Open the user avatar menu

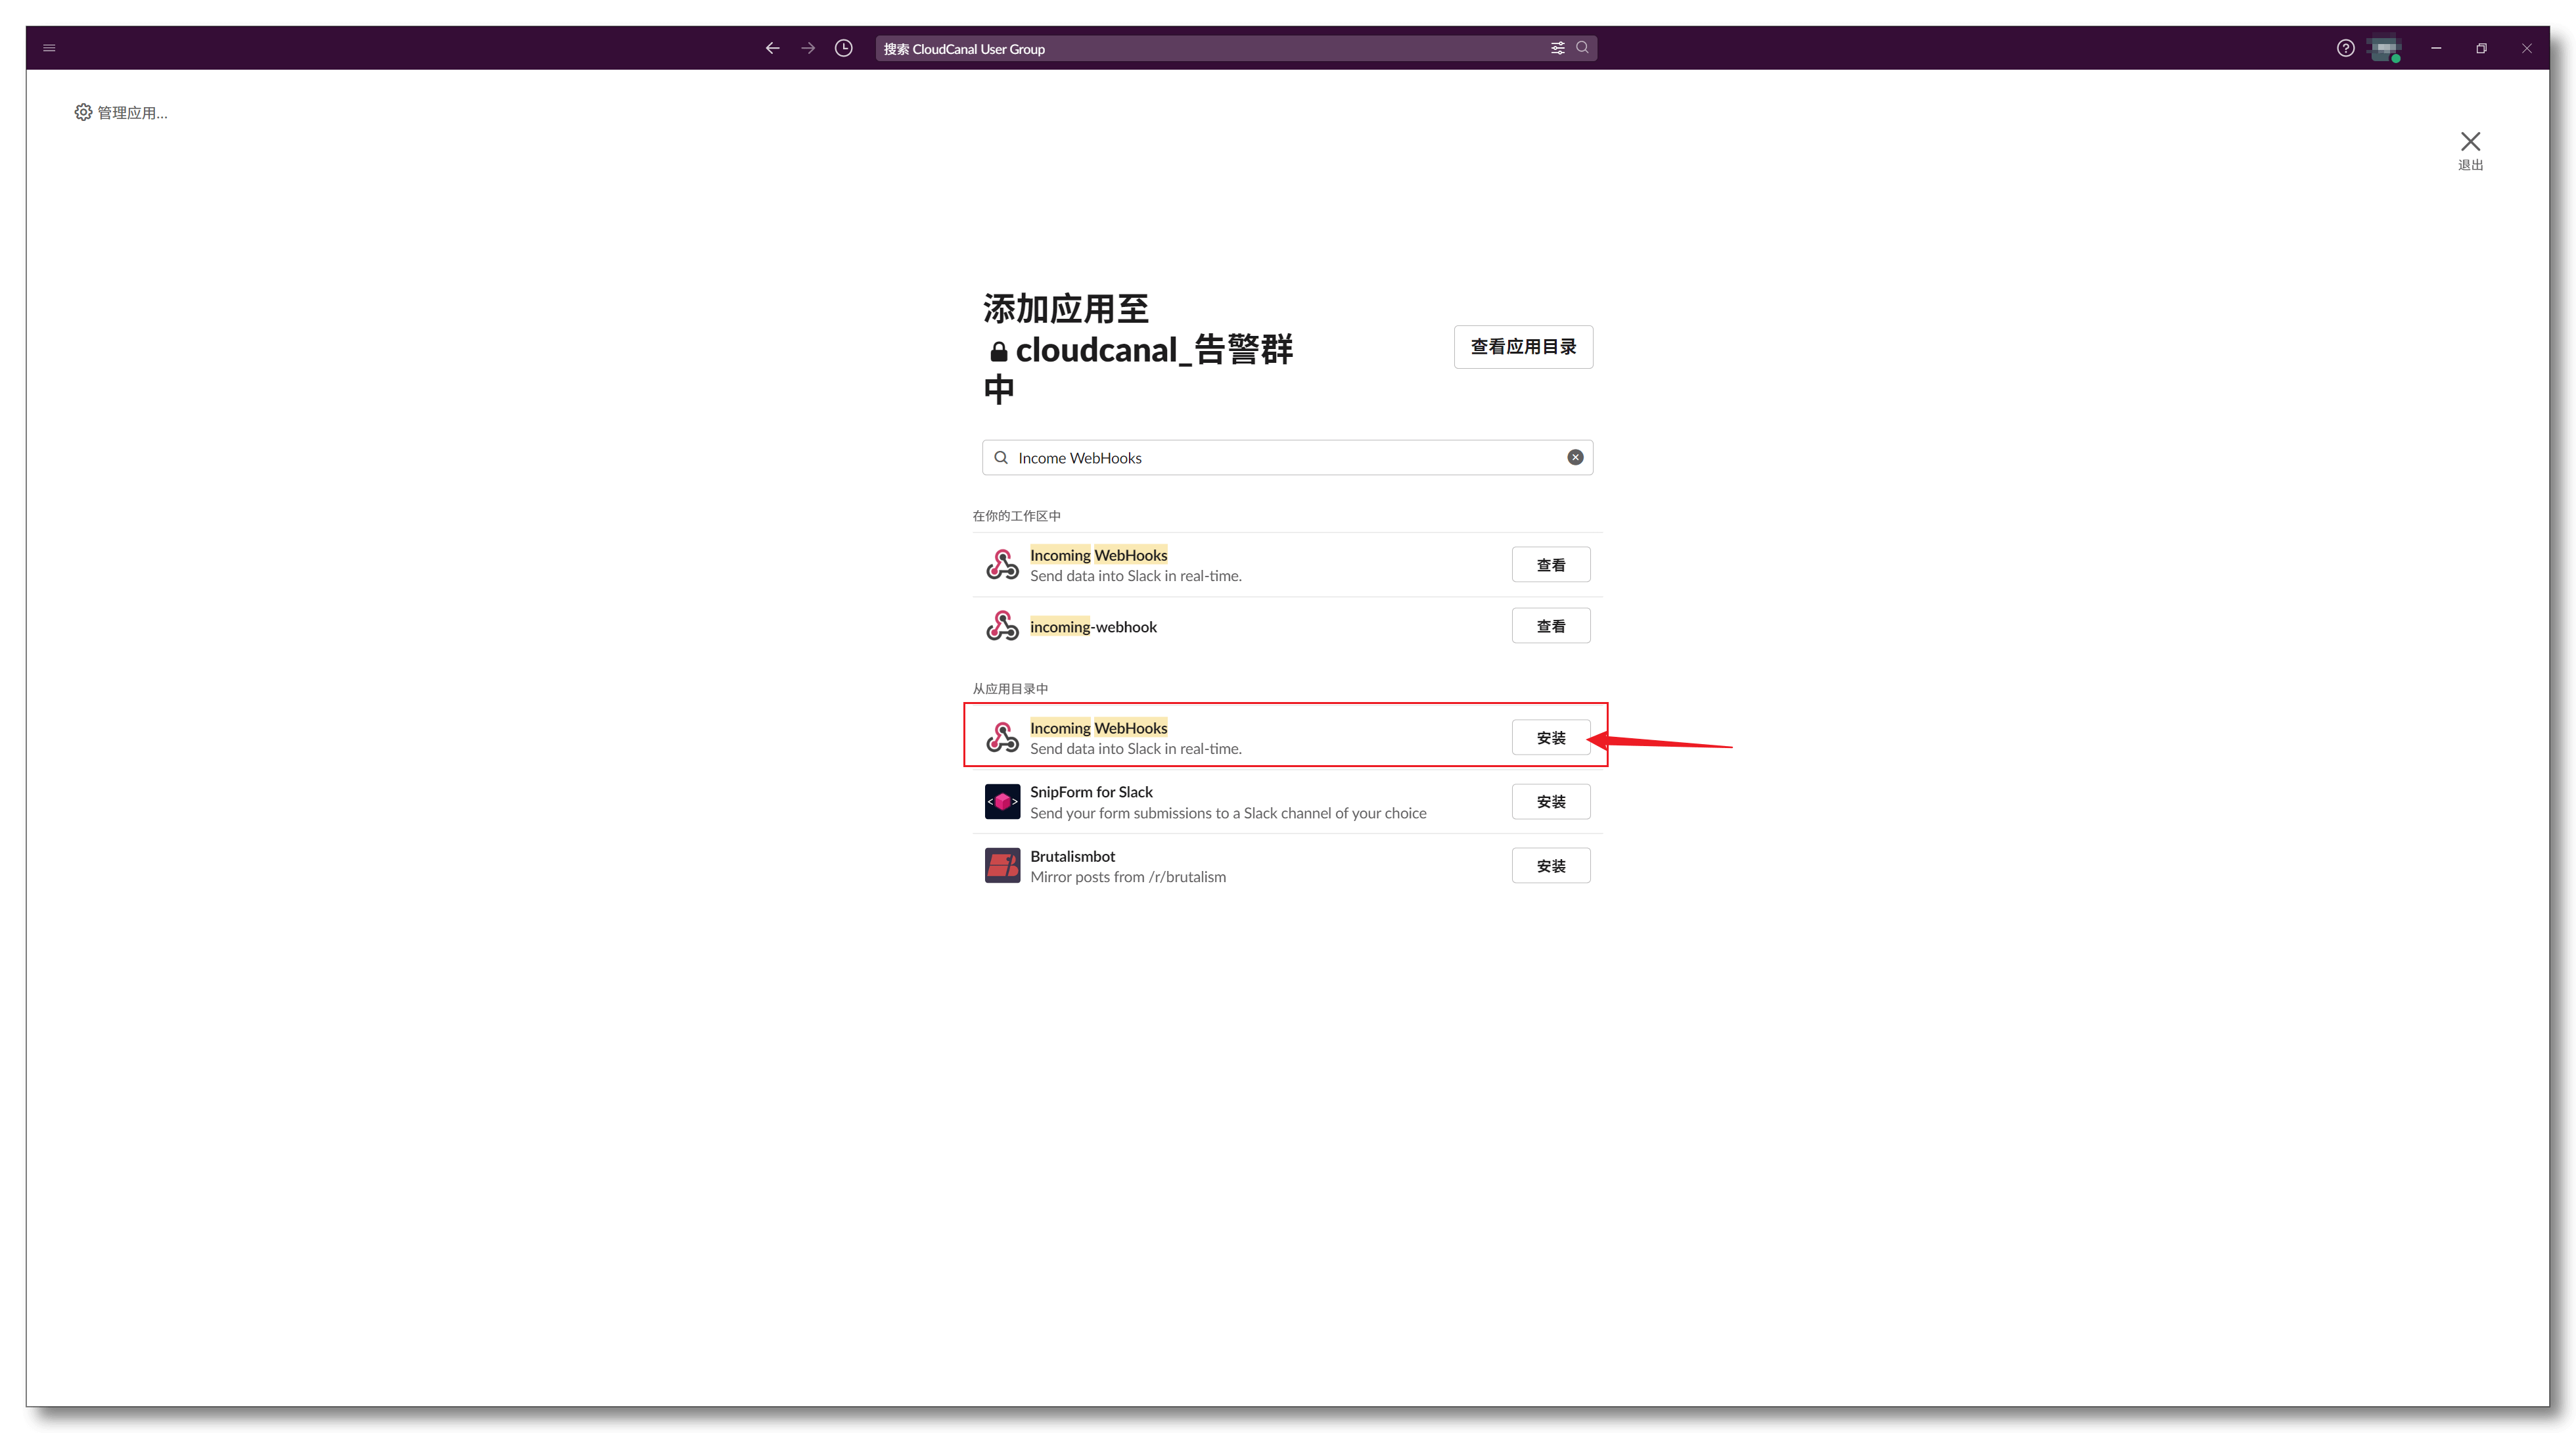[2386, 49]
